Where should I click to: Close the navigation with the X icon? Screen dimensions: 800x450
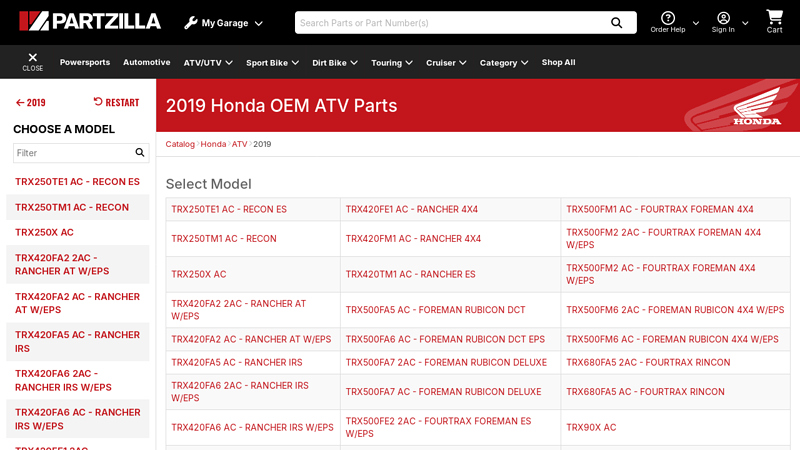(33, 57)
